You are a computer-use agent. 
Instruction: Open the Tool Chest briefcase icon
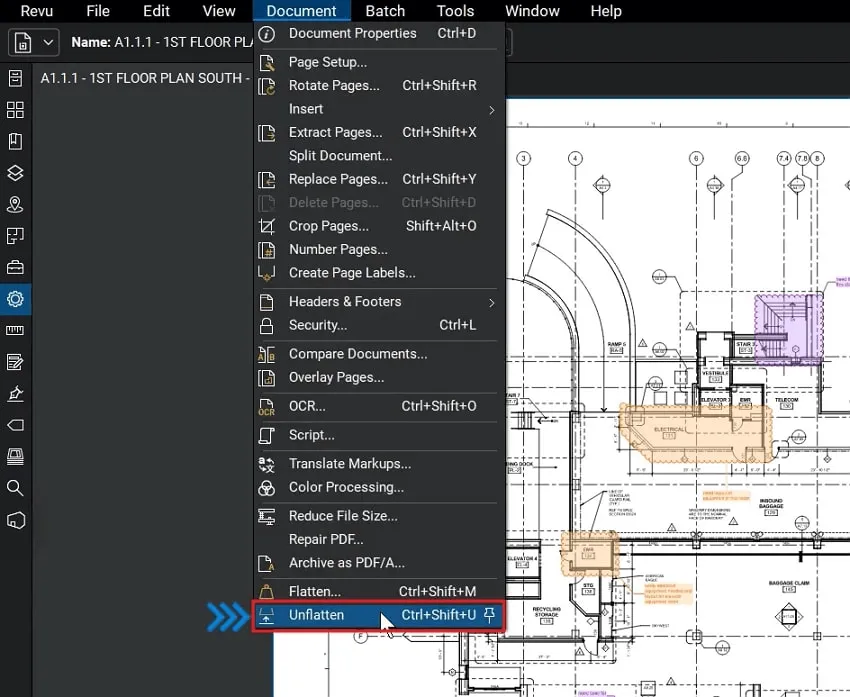click(15, 267)
